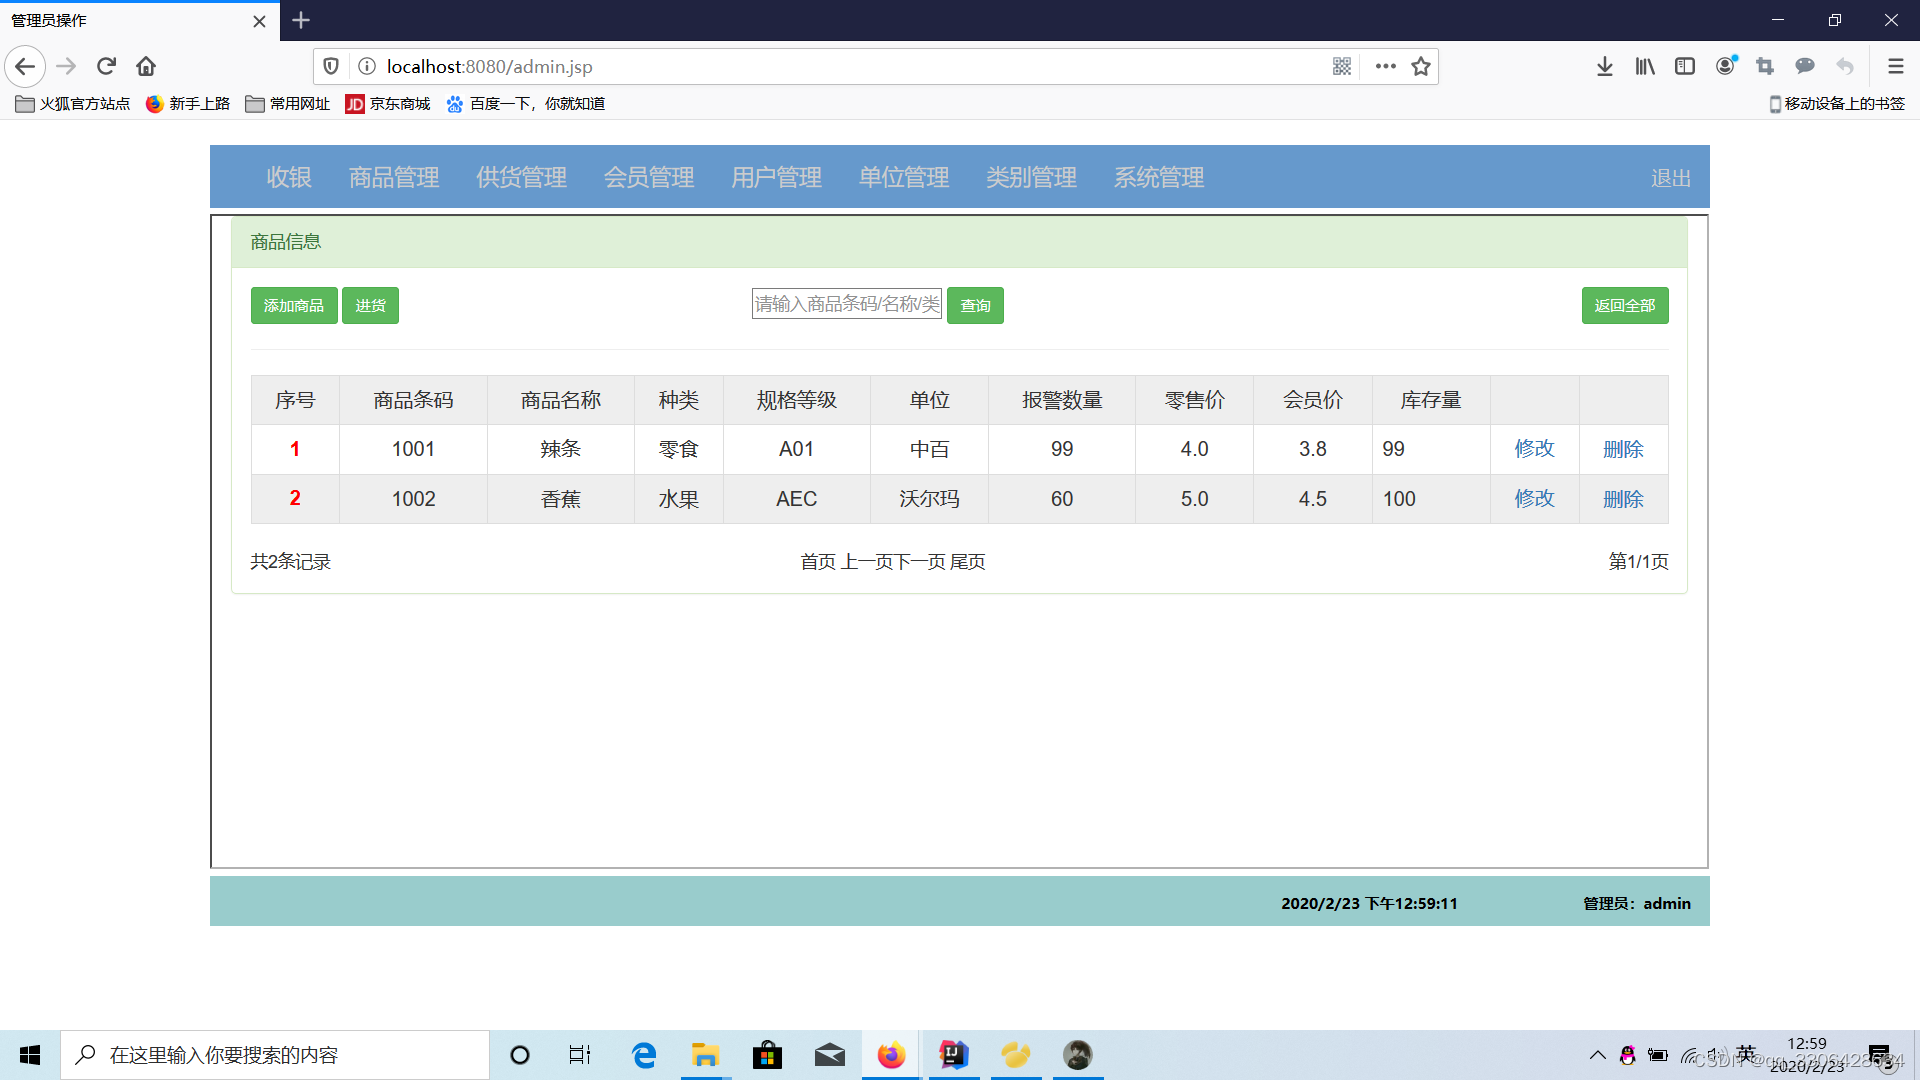Viewport: 1920px width, 1080px height.
Task: Open File Explorer from taskbar
Action: coord(705,1055)
